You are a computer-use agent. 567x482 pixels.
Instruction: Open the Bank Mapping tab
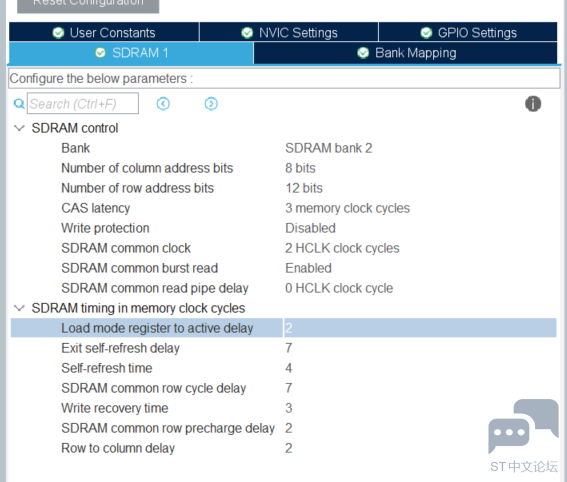pos(405,53)
